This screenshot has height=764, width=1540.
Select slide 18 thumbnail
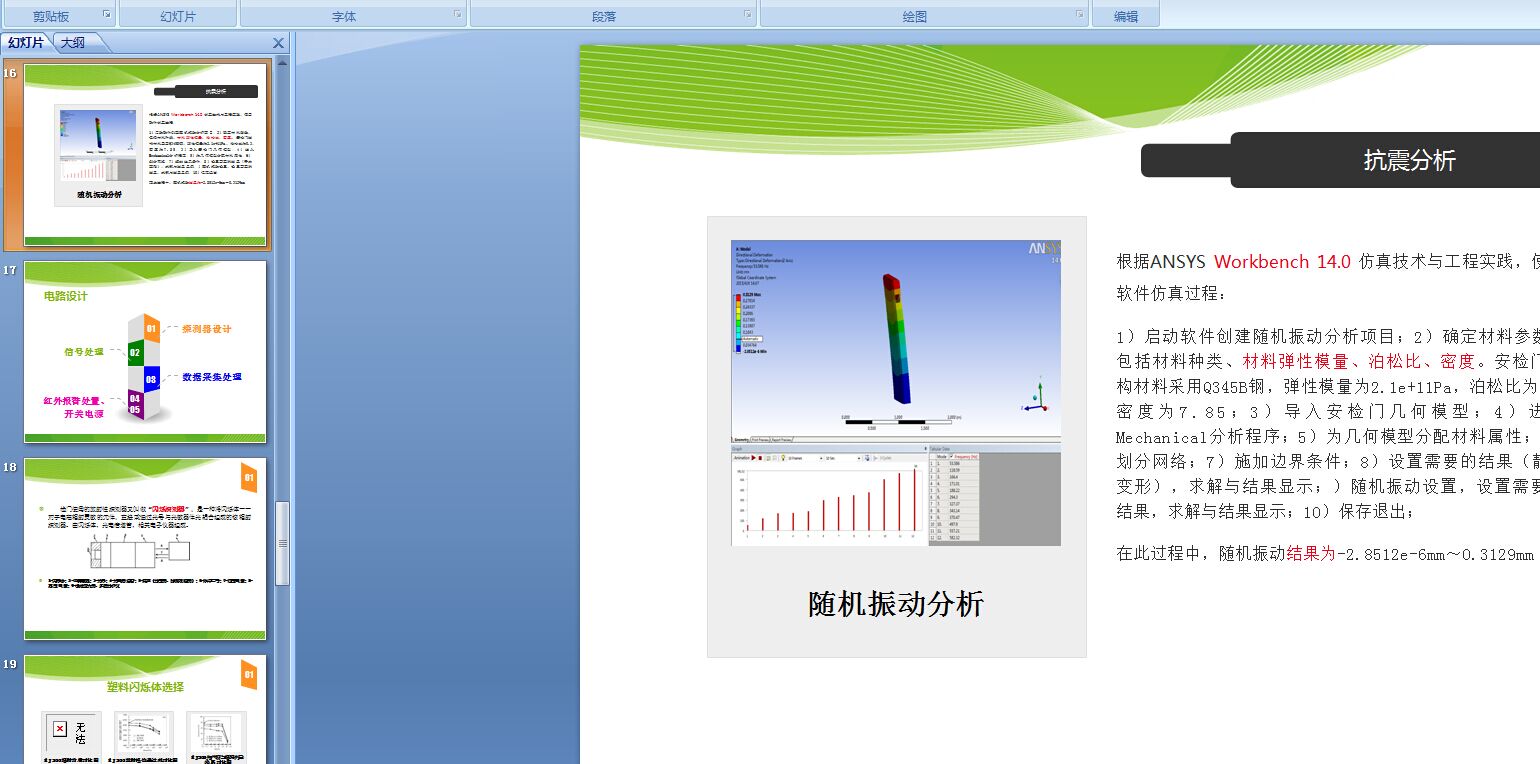[x=144, y=549]
